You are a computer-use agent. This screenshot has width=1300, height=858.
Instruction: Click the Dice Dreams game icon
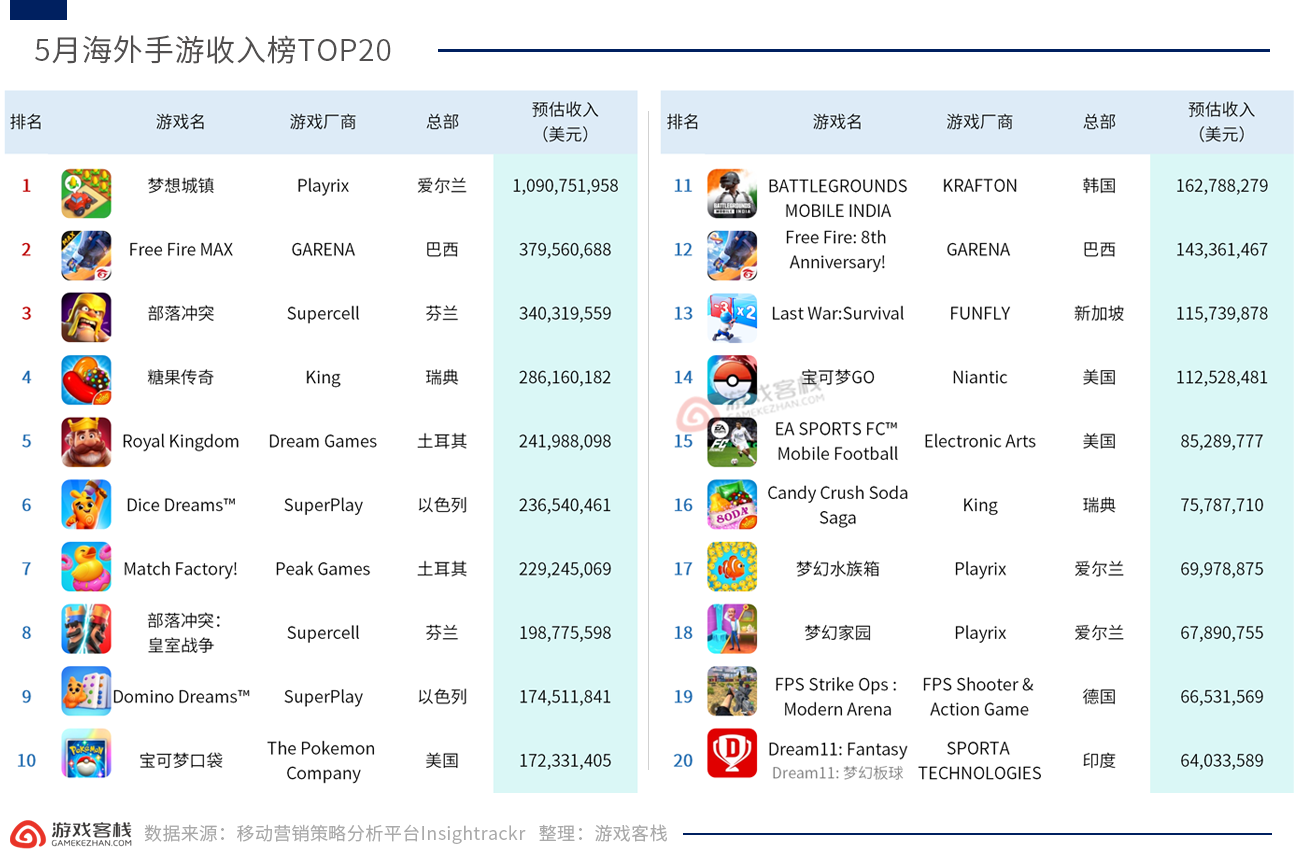click(x=86, y=504)
